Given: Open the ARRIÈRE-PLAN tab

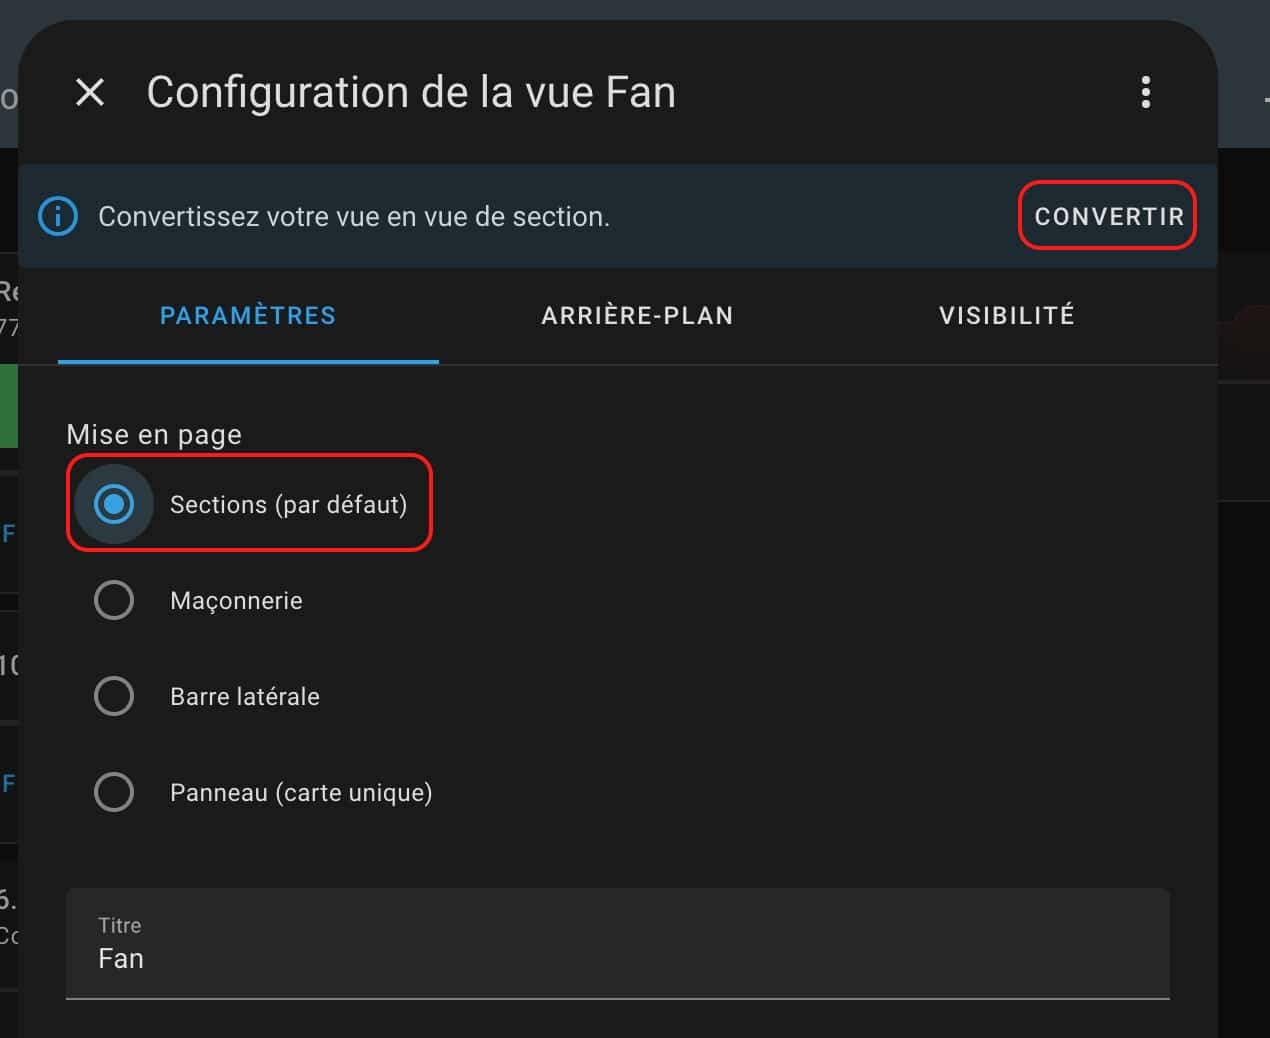Looking at the screenshot, I should 637,316.
